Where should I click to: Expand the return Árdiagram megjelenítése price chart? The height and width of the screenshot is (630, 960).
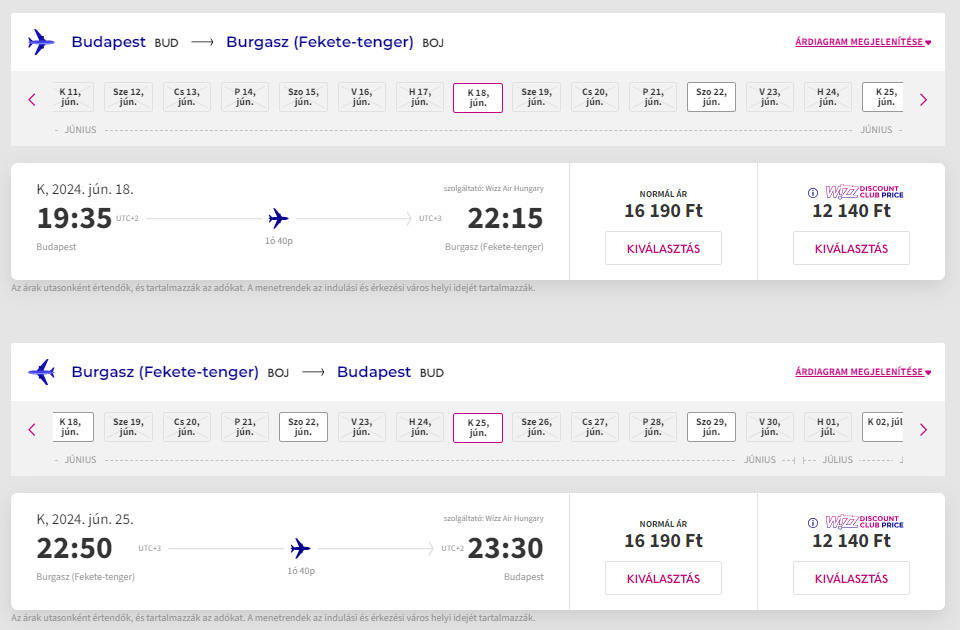[x=863, y=372]
